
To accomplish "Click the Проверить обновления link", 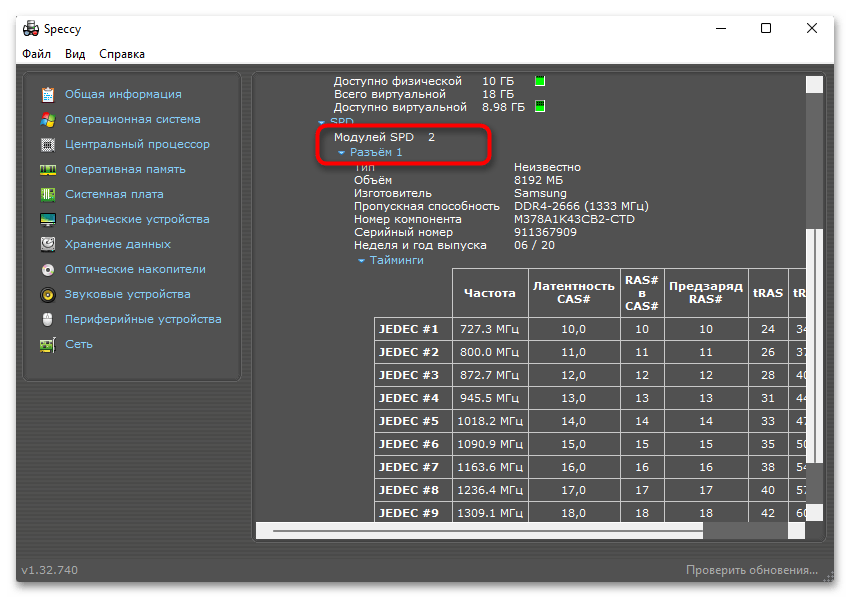I will 751,570.
